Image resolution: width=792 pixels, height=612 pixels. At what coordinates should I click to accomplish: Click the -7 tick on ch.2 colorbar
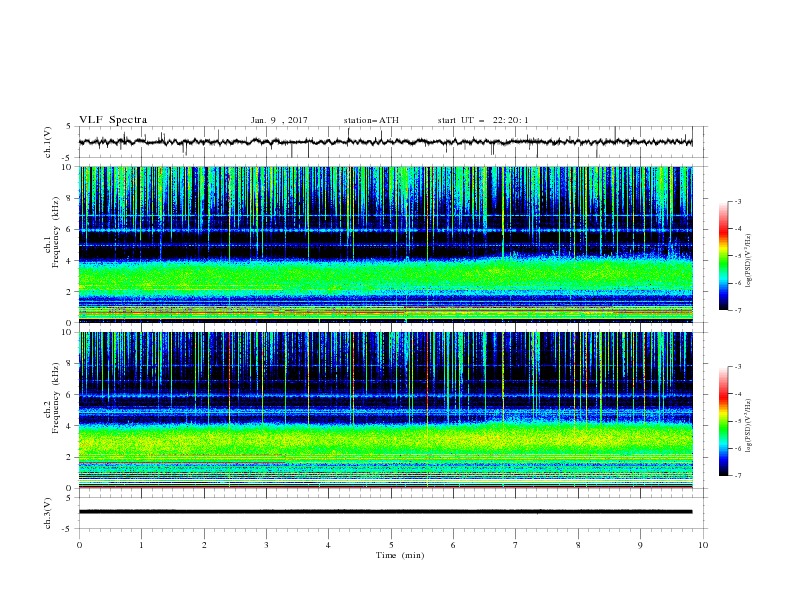(x=737, y=475)
